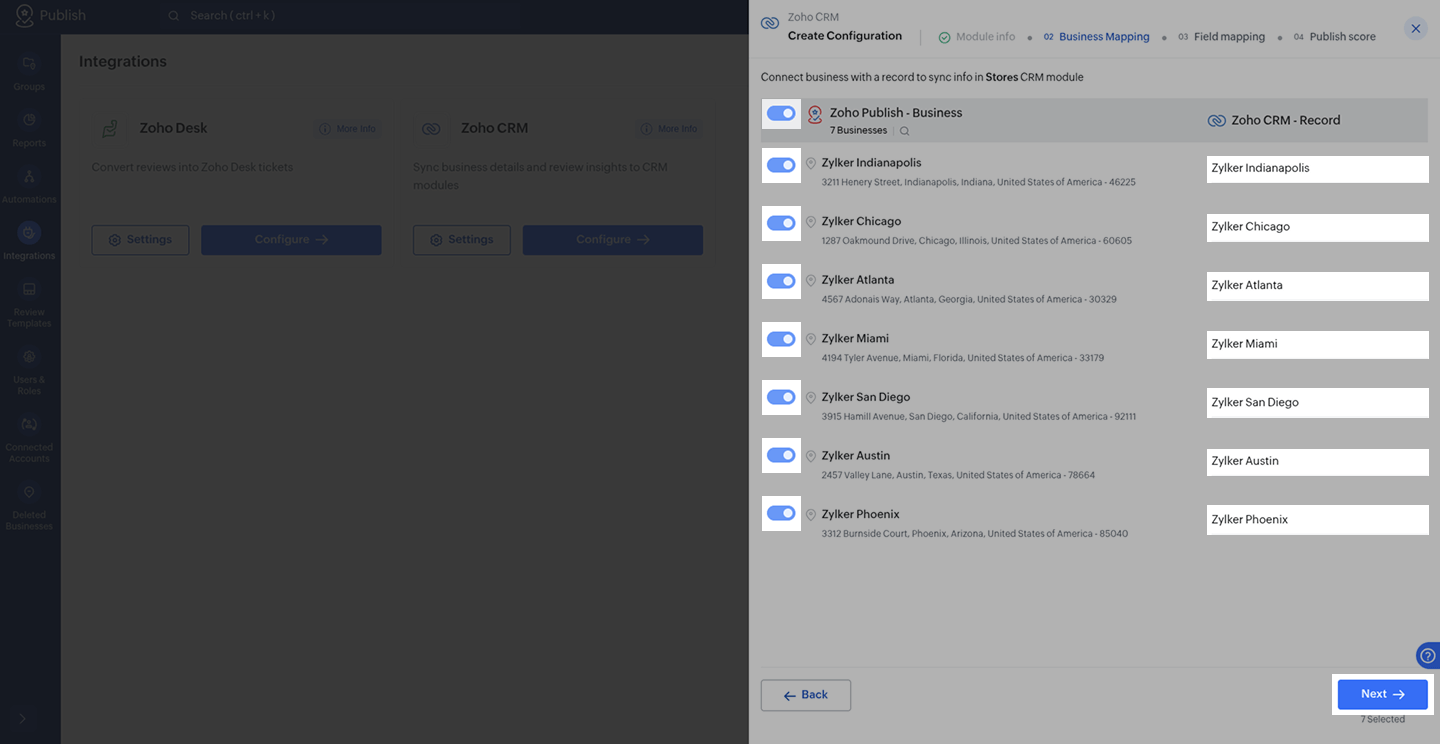Click the Zoho Publish - Business header icon
The image size is (1440, 744).
pos(815,115)
